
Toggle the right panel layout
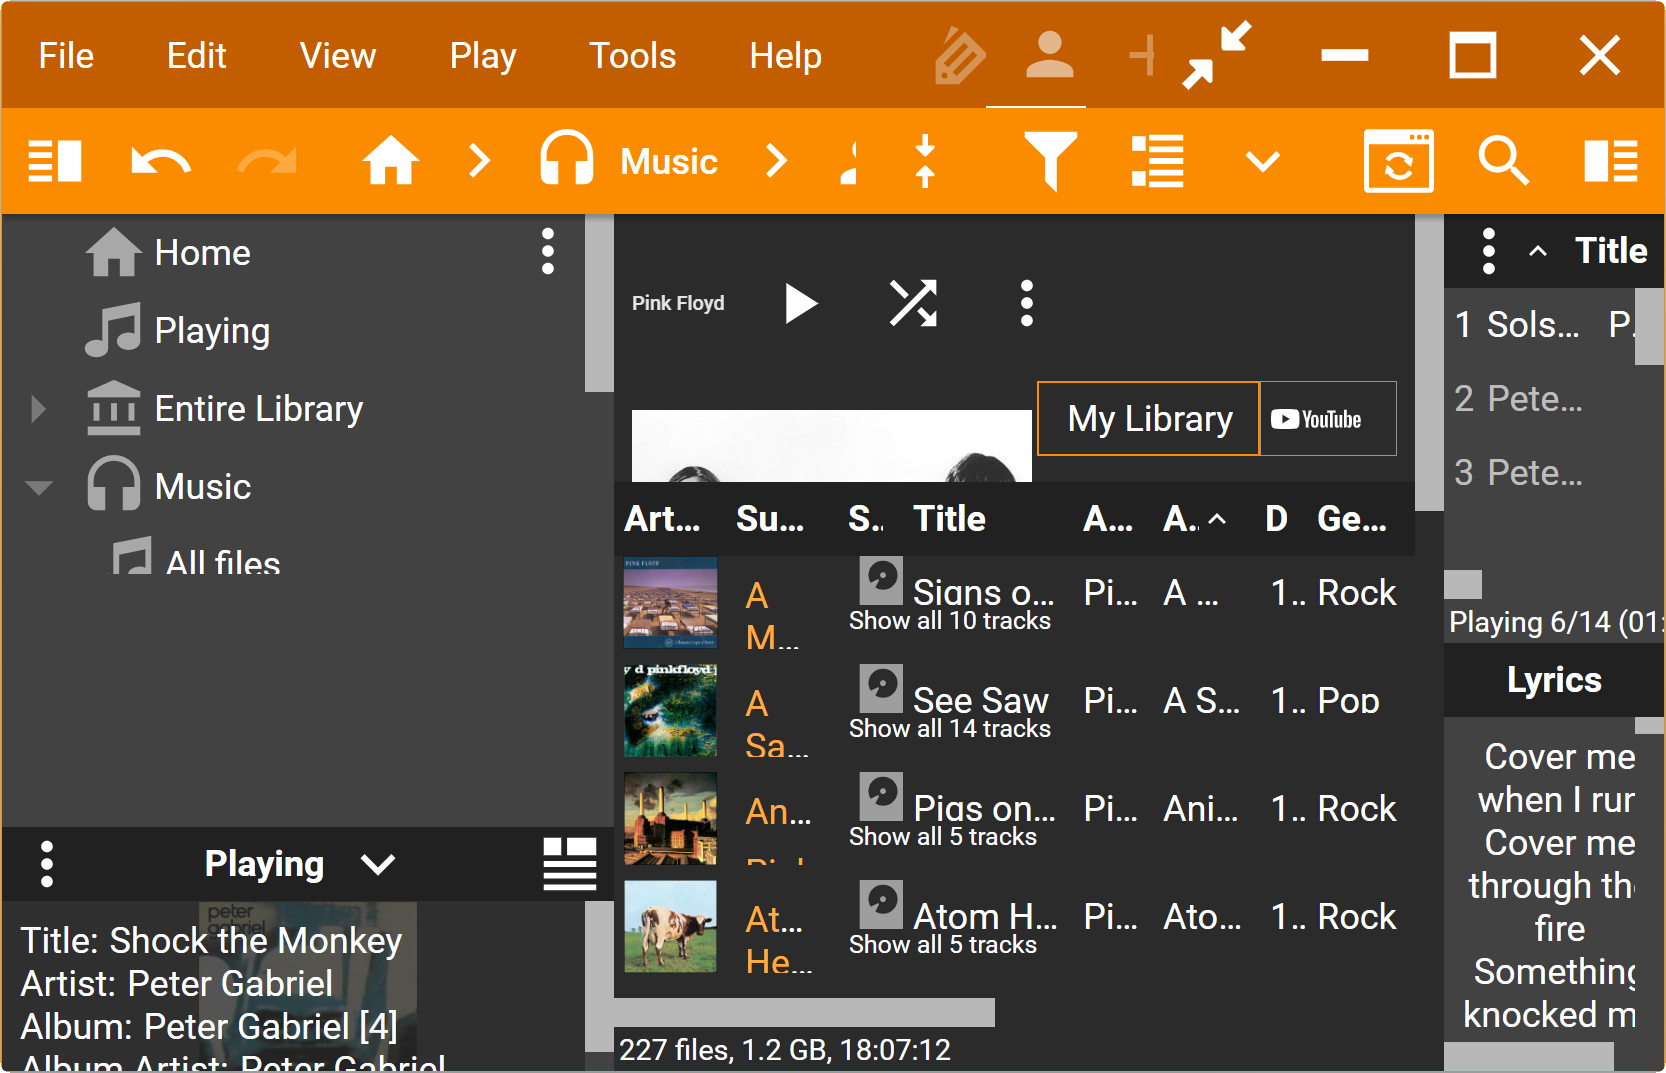(x=1610, y=161)
